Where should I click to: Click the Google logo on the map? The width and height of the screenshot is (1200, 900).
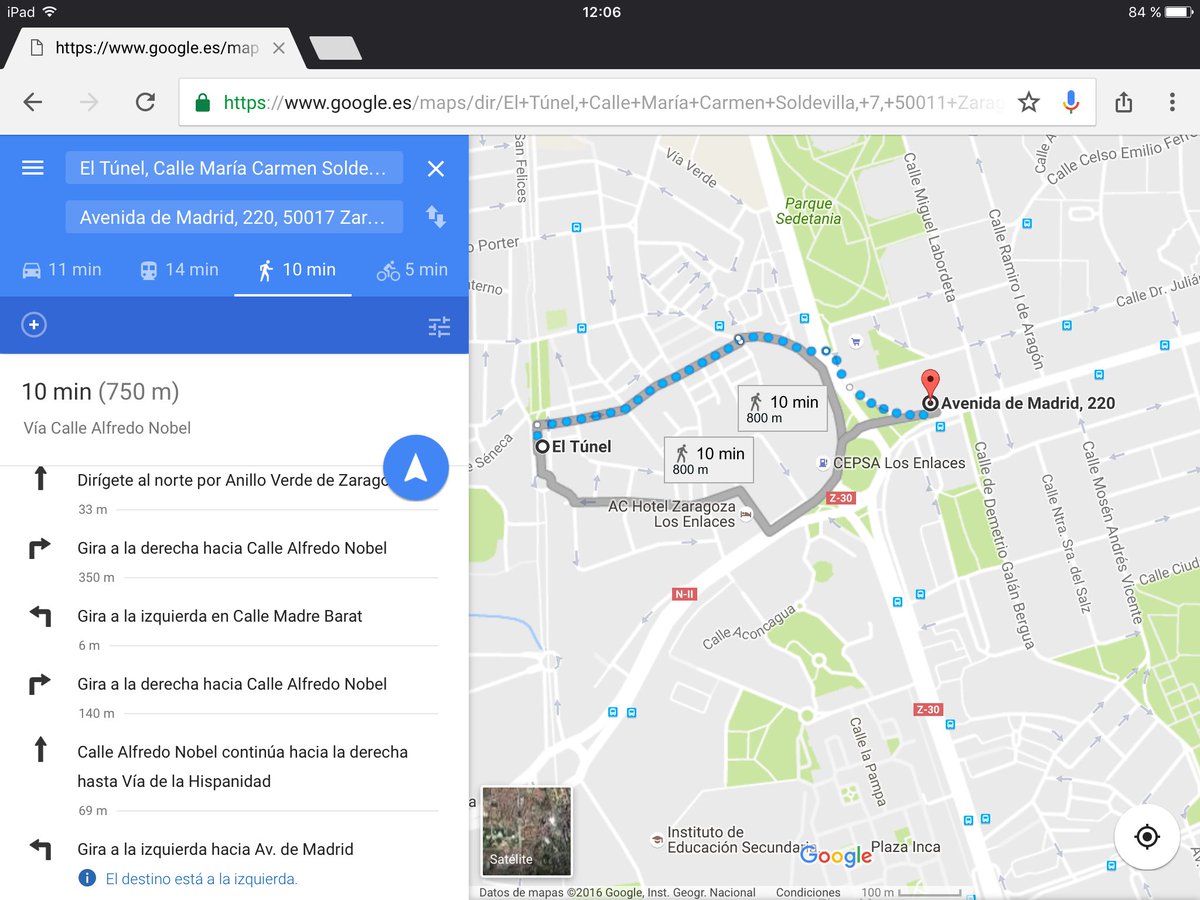tap(836, 856)
